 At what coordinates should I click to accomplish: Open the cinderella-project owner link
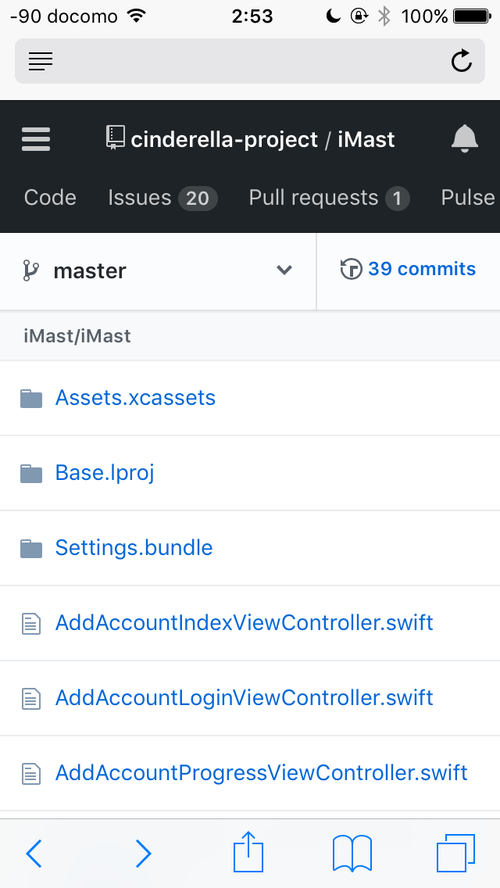click(224, 139)
